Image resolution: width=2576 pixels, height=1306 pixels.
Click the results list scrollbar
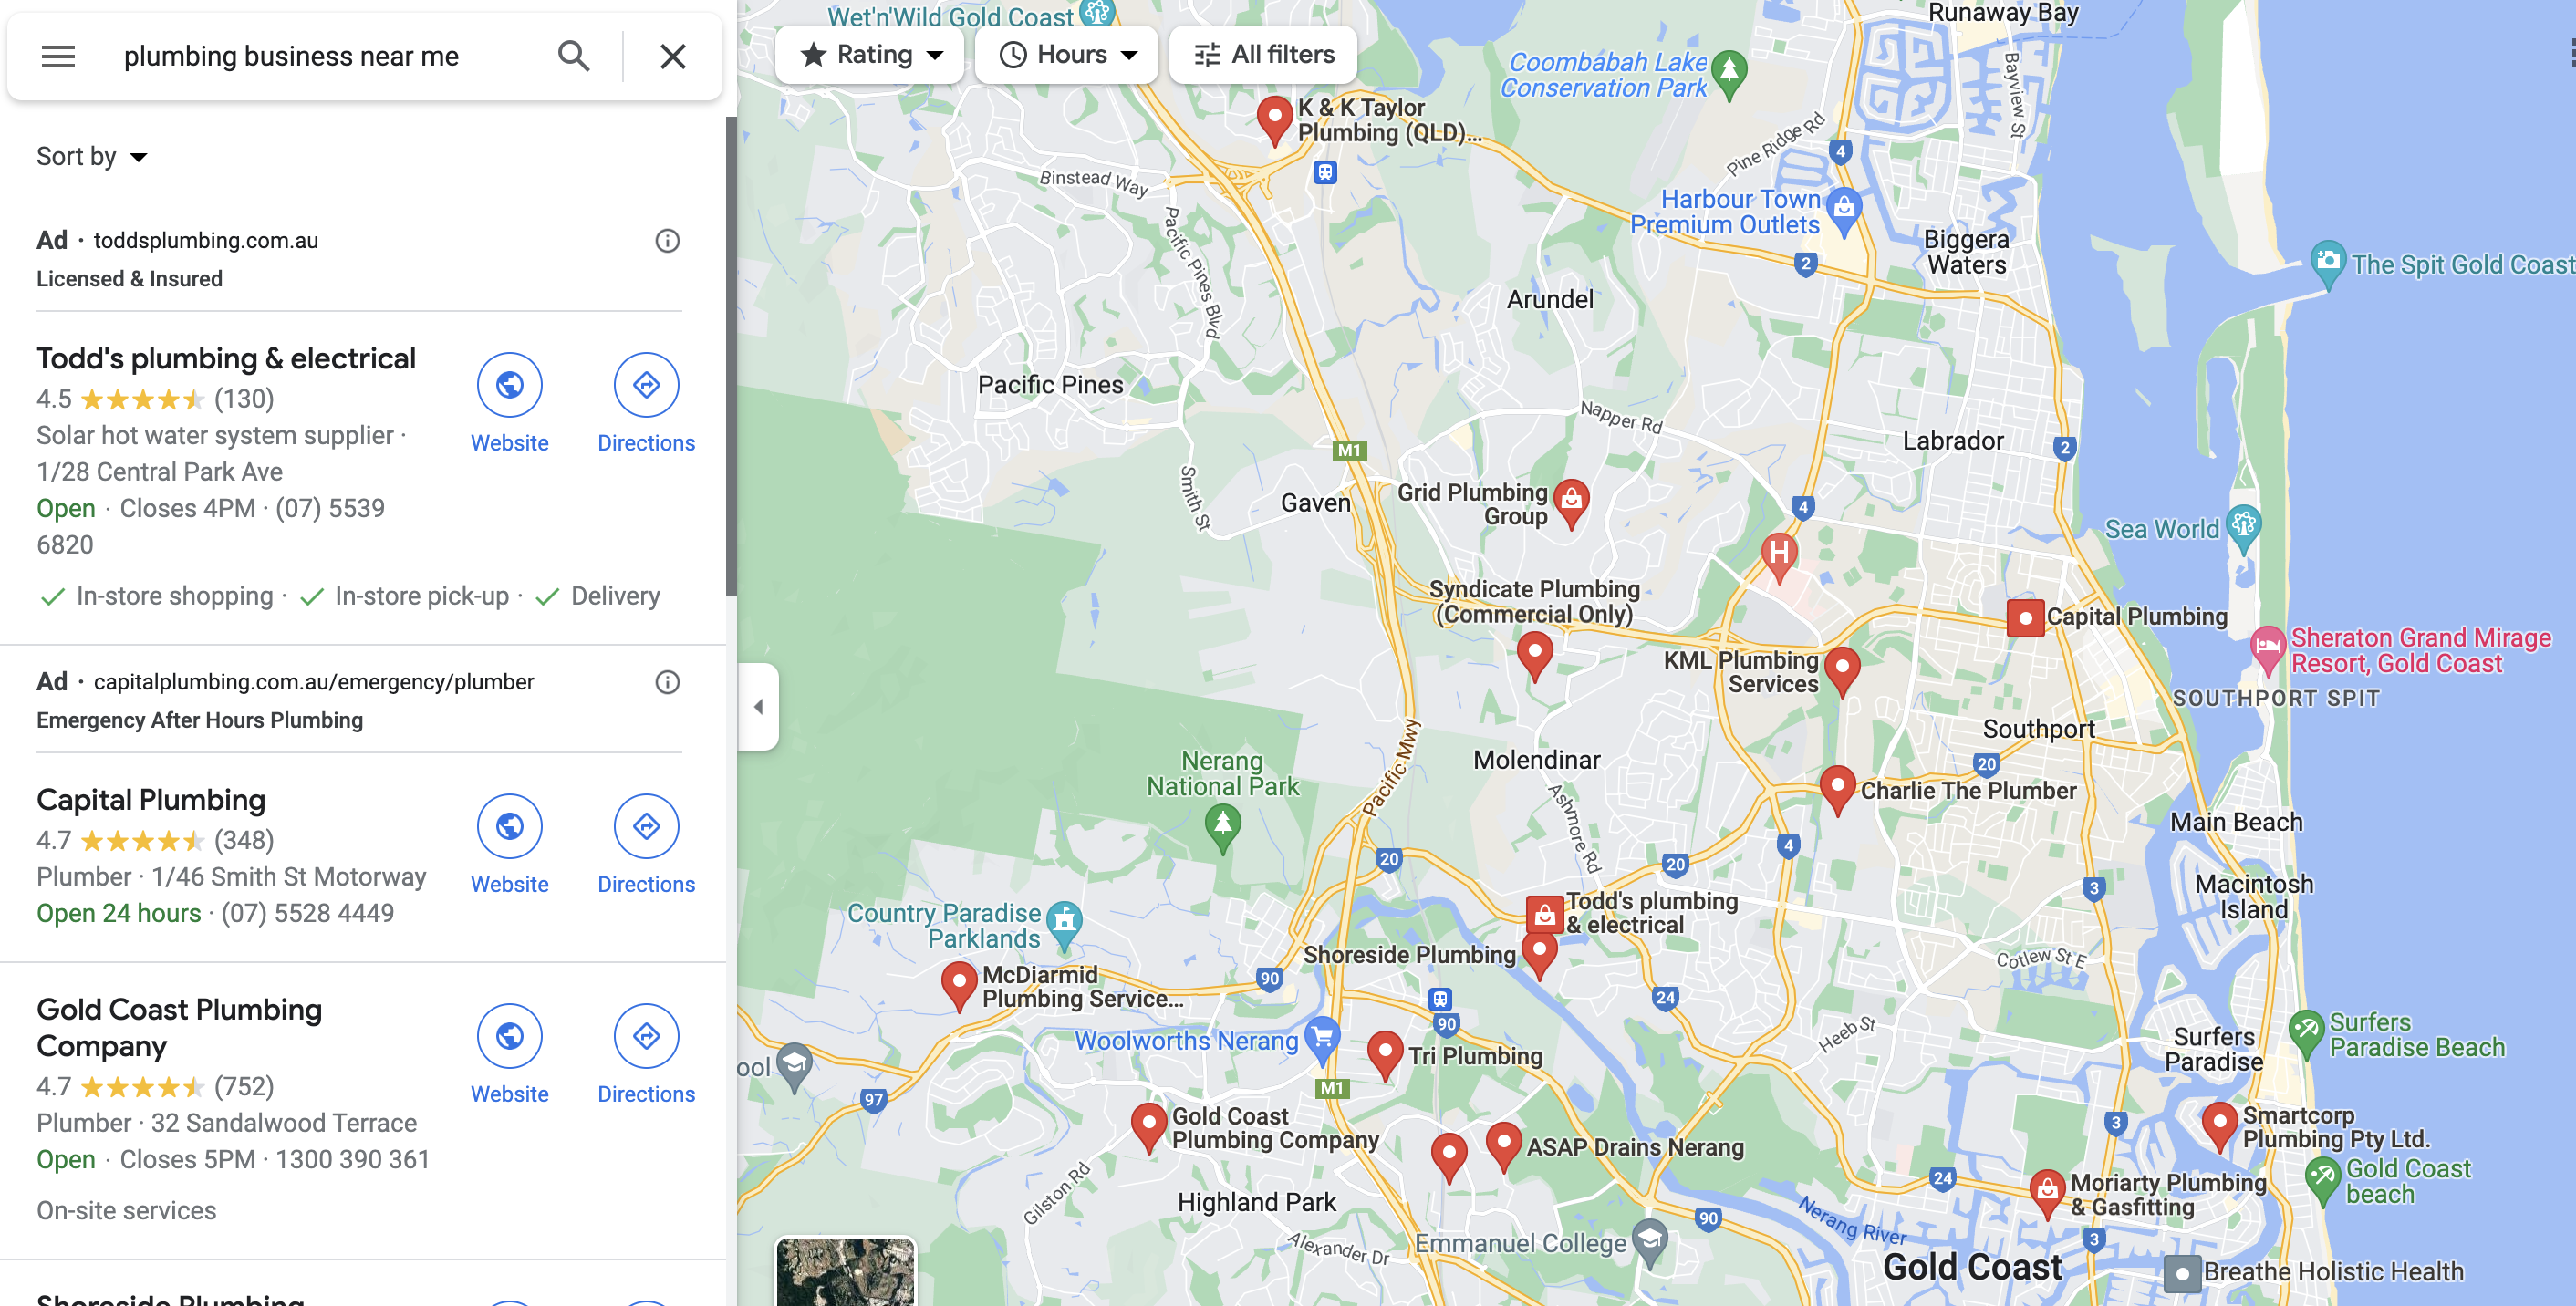pos(731,356)
